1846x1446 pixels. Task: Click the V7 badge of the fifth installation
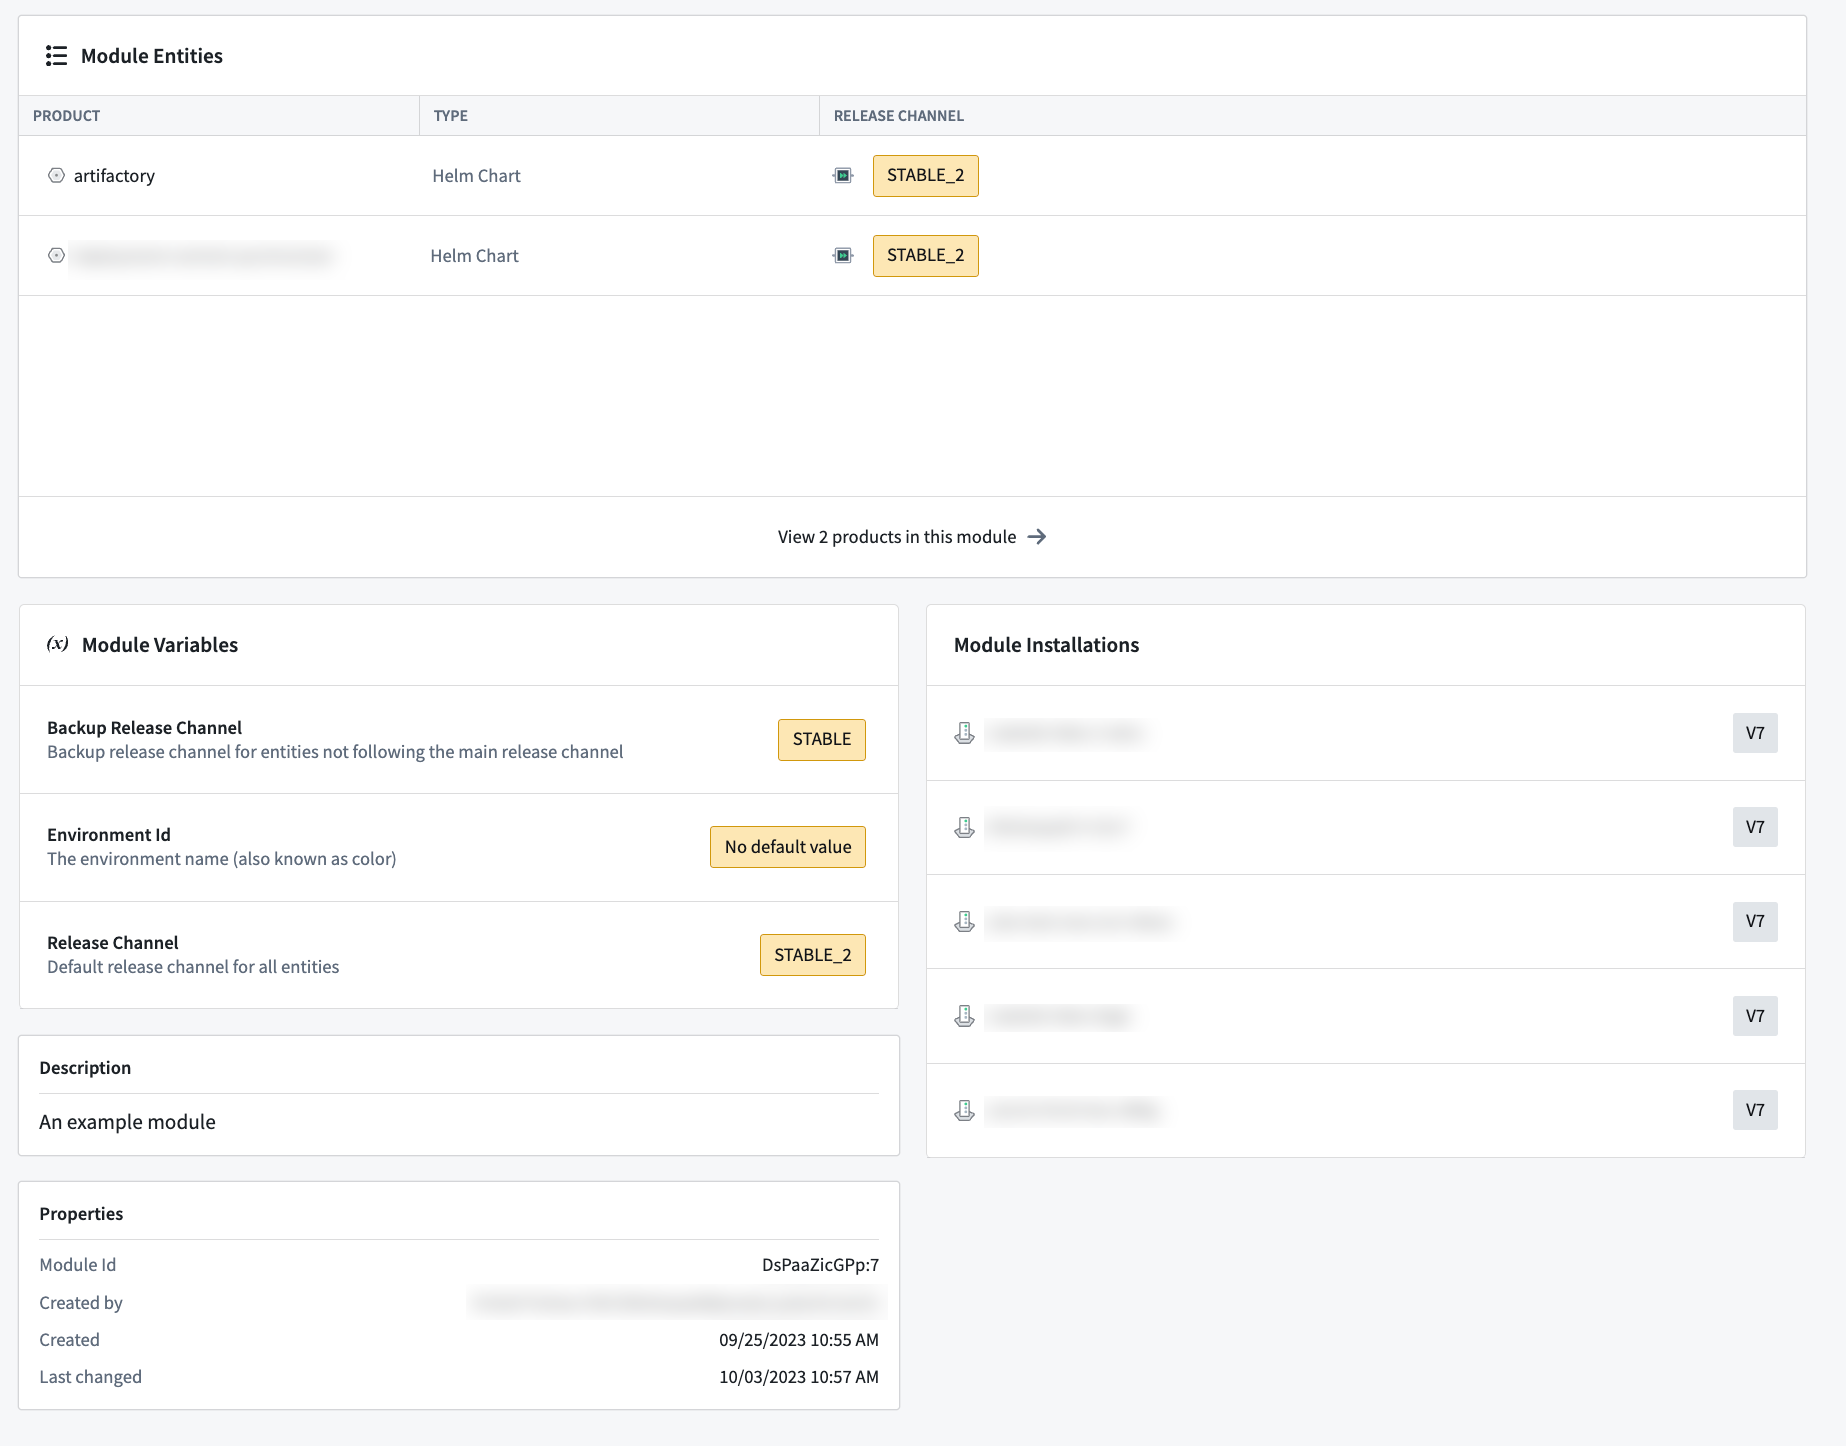pyautogui.click(x=1755, y=1110)
